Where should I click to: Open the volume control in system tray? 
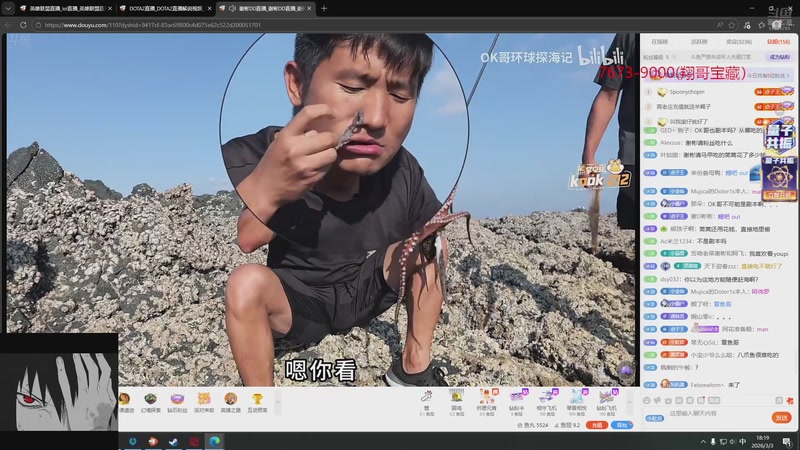tap(733, 442)
